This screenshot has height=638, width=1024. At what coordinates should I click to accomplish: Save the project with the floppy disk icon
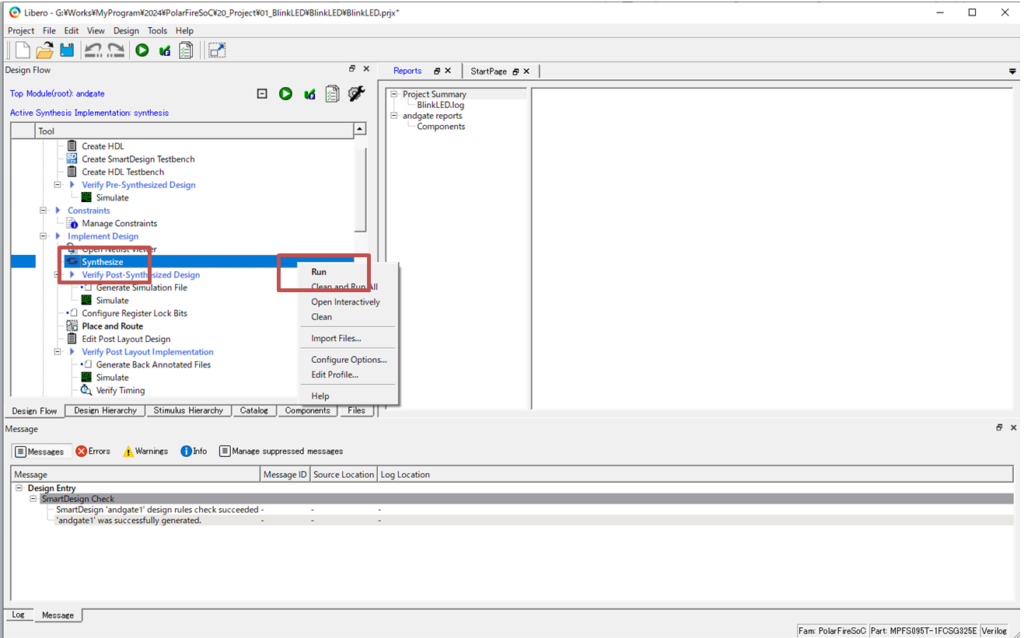point(67,50)
